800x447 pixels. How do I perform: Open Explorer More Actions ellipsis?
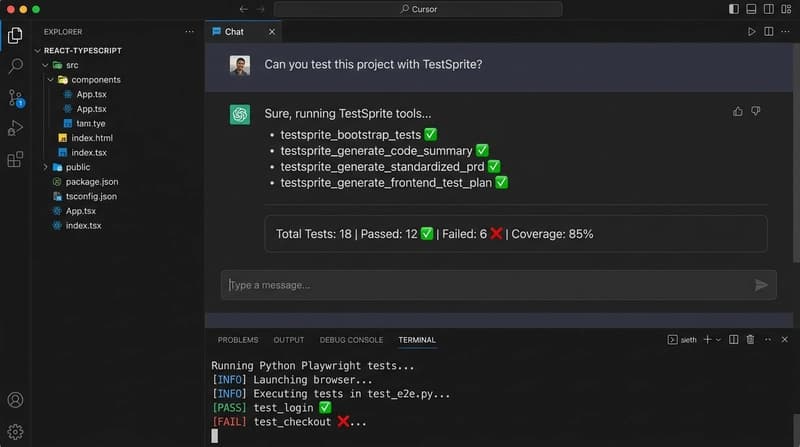[x=189, y=32]
